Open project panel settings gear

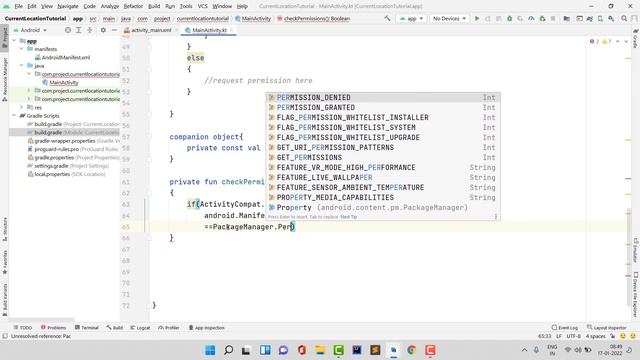coord(103,30)
